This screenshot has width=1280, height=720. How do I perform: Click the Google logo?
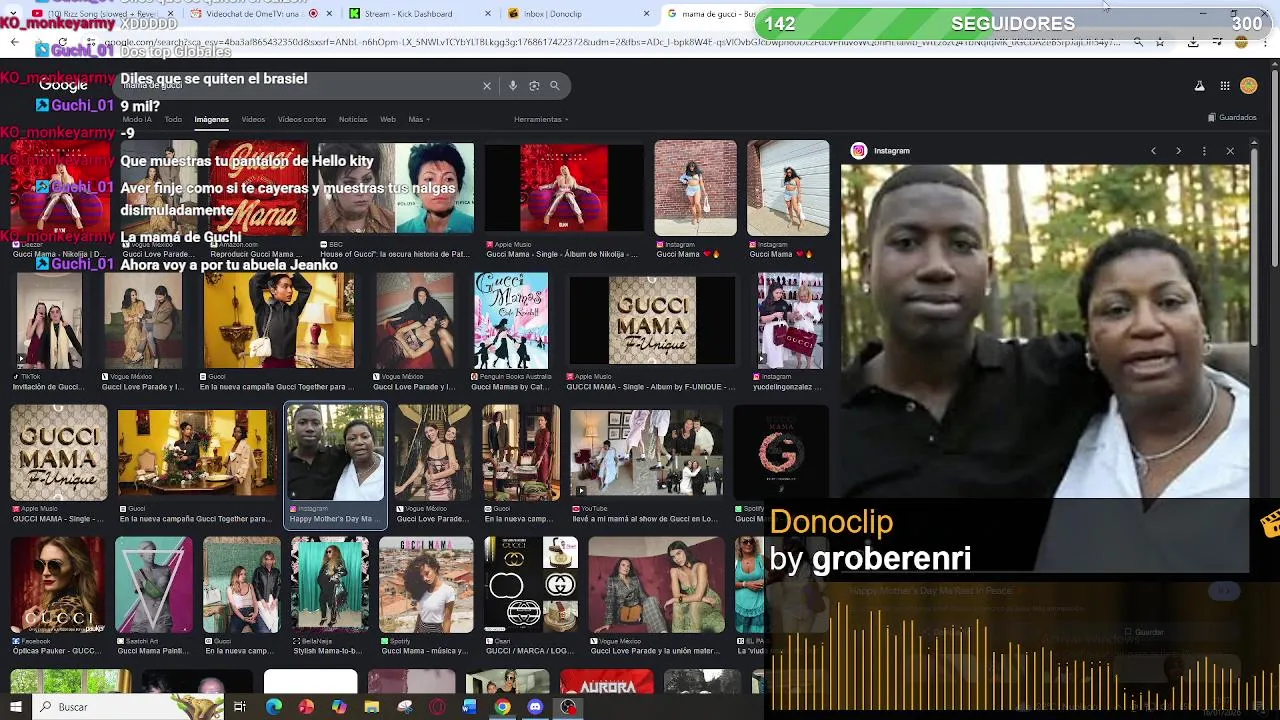coord(63,86)
